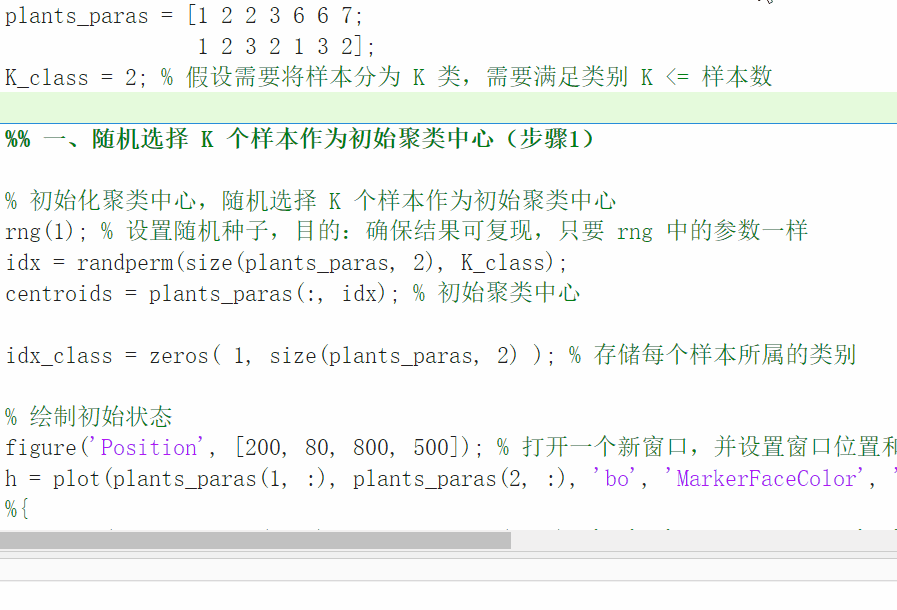The height and width of the screenshot is (610, 897).
Task: Click K_class in the K_class = 2 line
Action: click(47, 77)
